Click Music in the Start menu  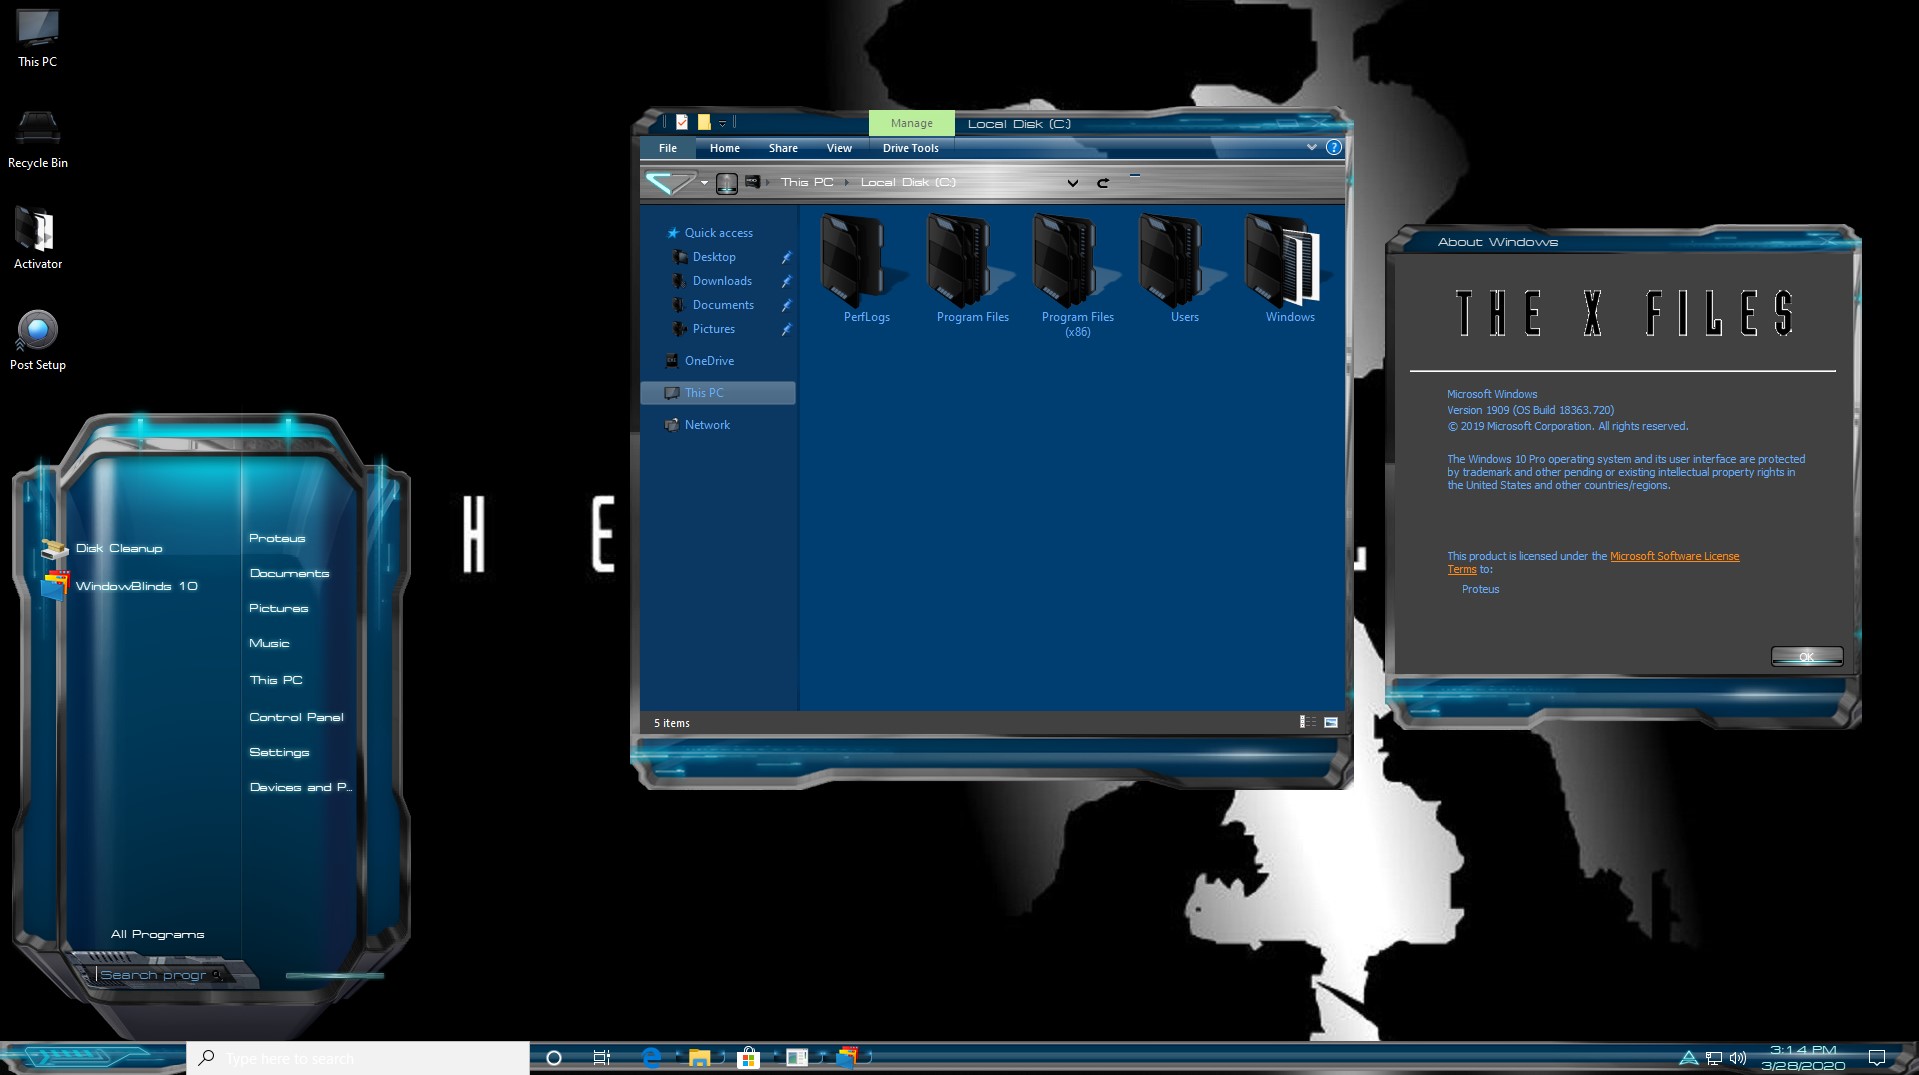pos(269,643)
